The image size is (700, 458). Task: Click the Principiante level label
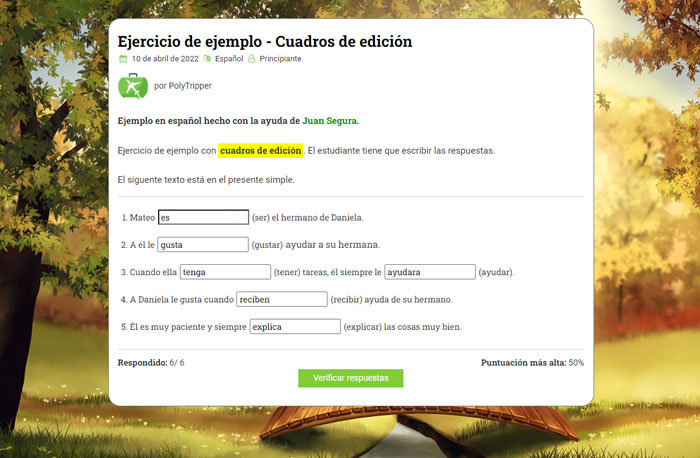point(280,59)
